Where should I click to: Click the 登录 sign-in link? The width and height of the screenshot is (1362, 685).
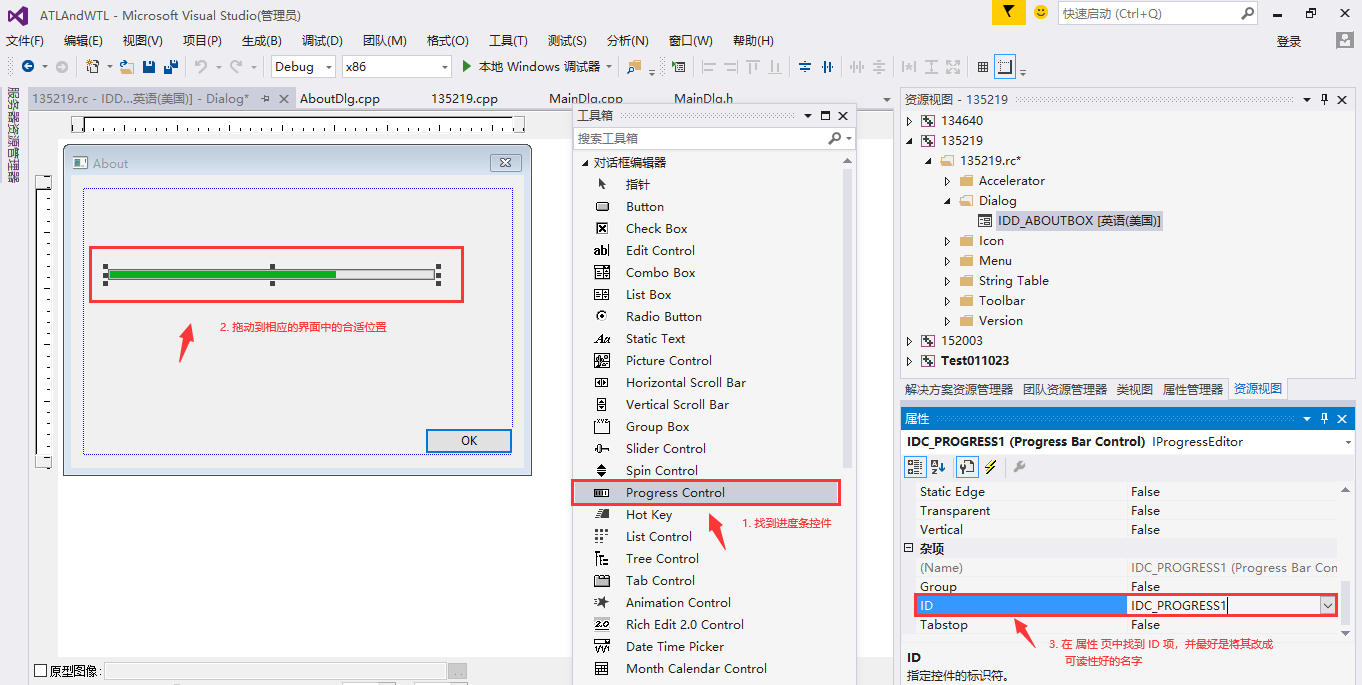point(1289,41)
